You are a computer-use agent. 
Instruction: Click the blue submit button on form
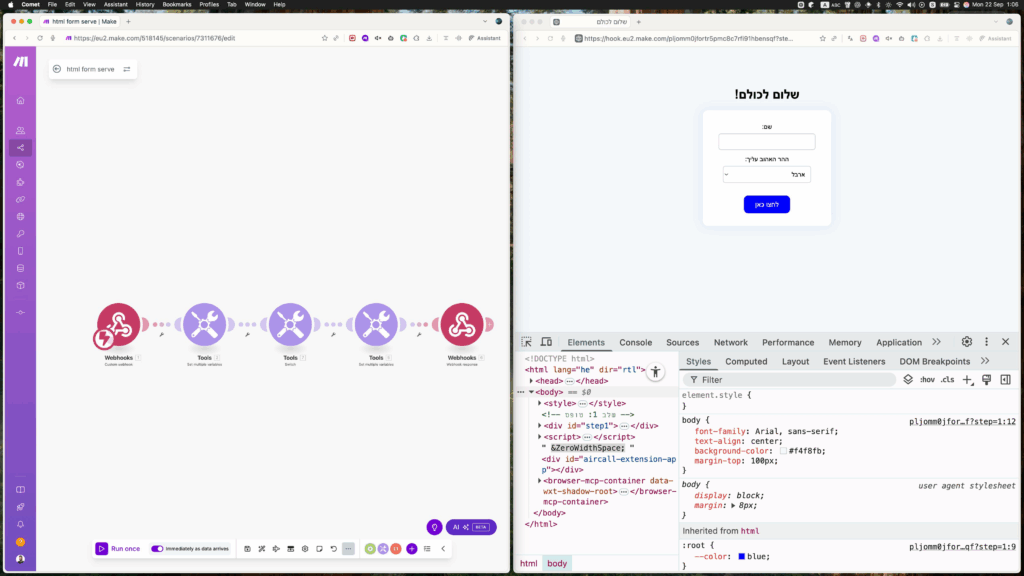point(767,204)
